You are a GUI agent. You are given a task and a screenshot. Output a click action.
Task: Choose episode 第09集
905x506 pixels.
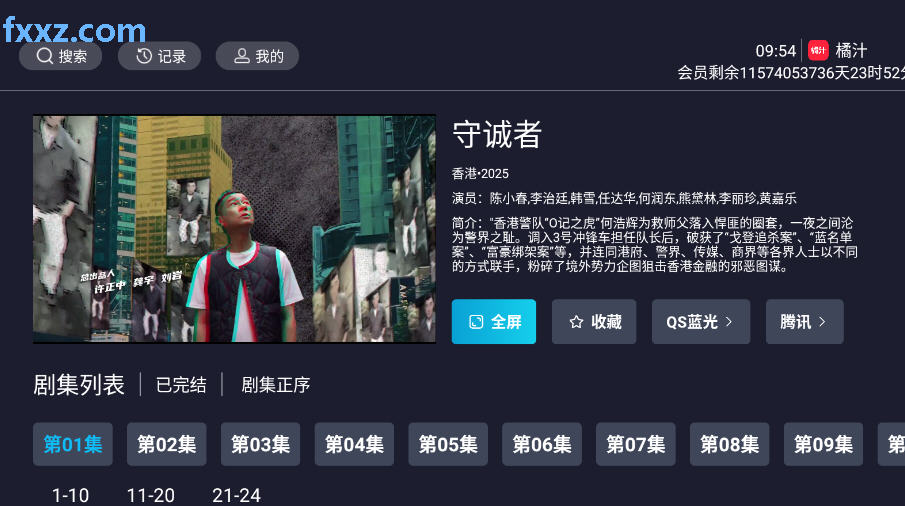[823, 444]
